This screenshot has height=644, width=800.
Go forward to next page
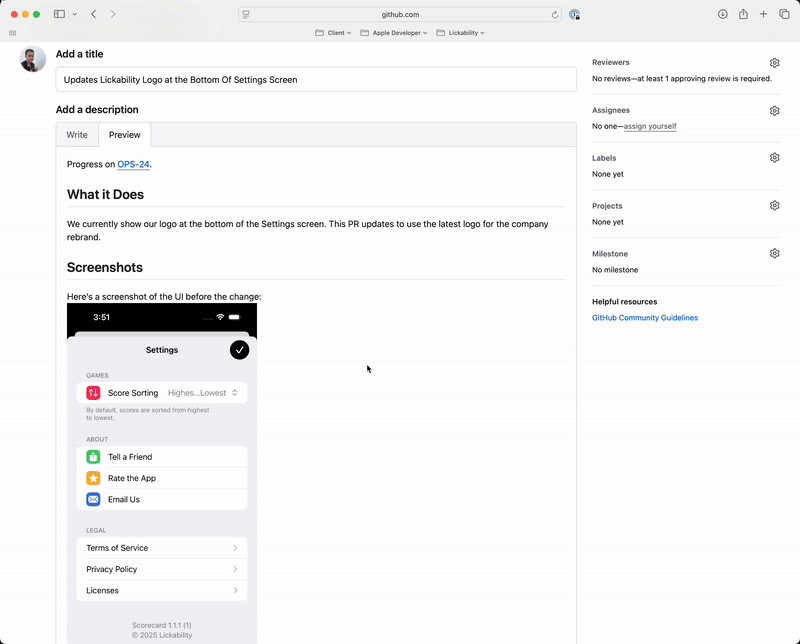(x=113, y=14)
